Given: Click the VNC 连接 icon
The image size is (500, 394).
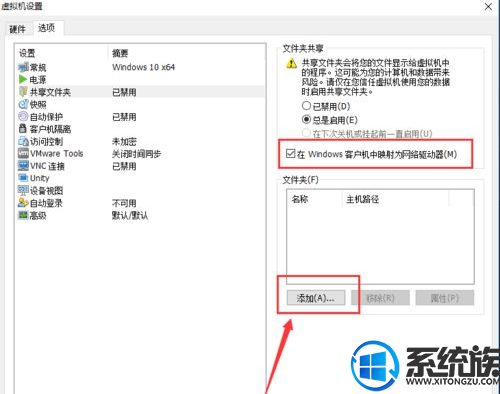Looking at the screenshot, I should 23,166.
